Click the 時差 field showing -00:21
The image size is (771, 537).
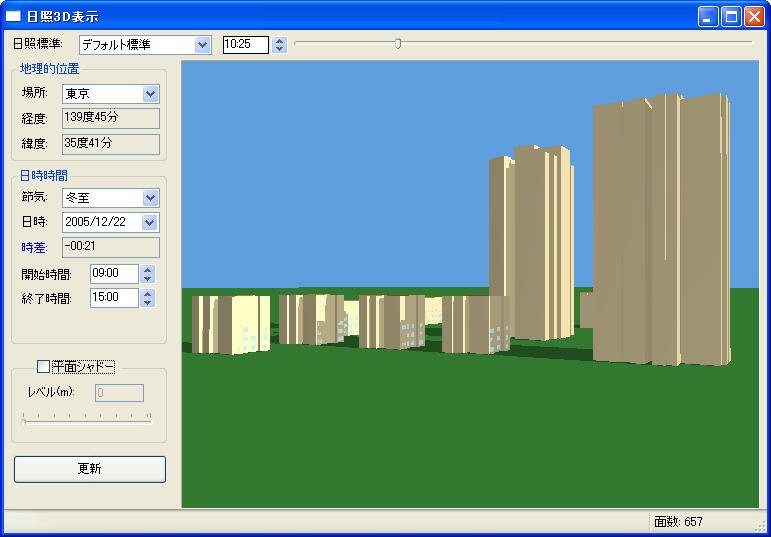(111, 247)
